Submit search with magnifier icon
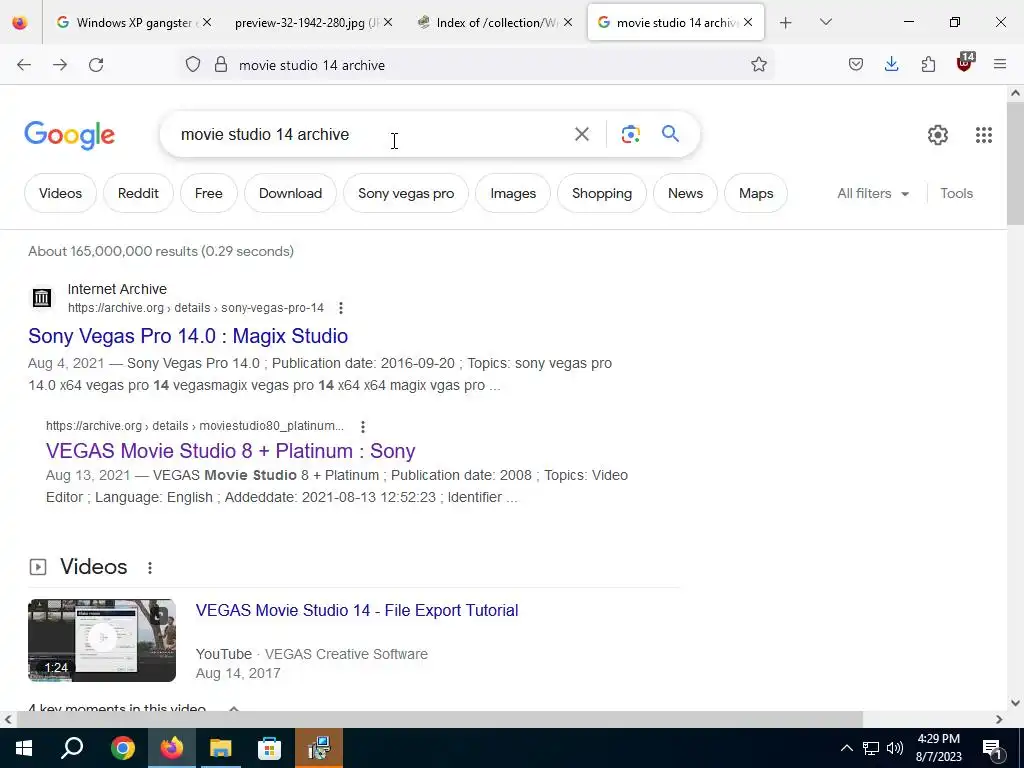The height and width of the screenshot is (768, 1024). point(670,135)
